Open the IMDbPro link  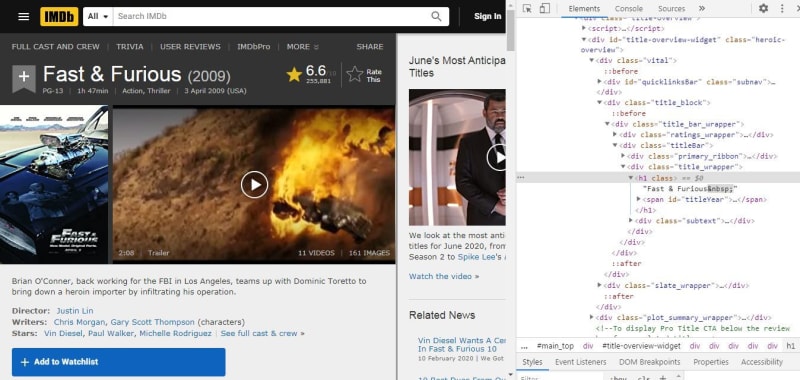tap(254, 46)
